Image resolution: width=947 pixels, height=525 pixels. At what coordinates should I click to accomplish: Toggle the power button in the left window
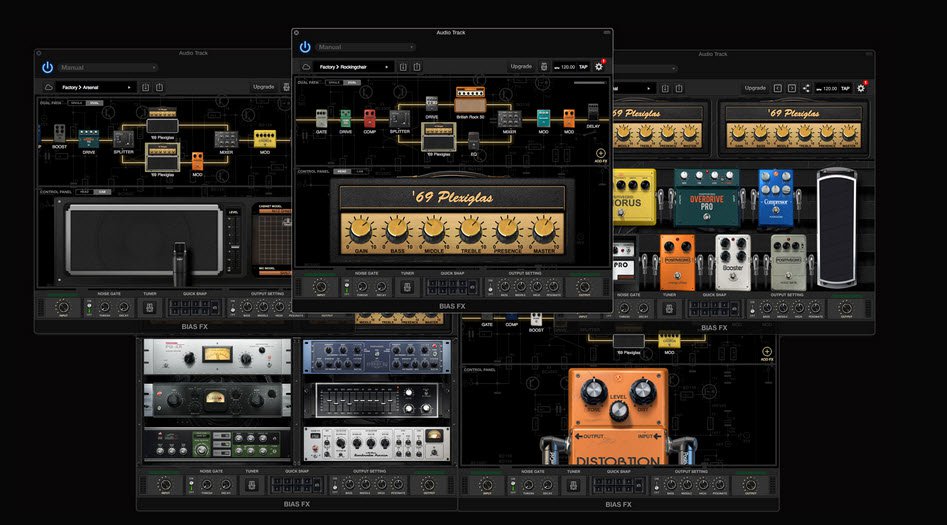[47, 68]
